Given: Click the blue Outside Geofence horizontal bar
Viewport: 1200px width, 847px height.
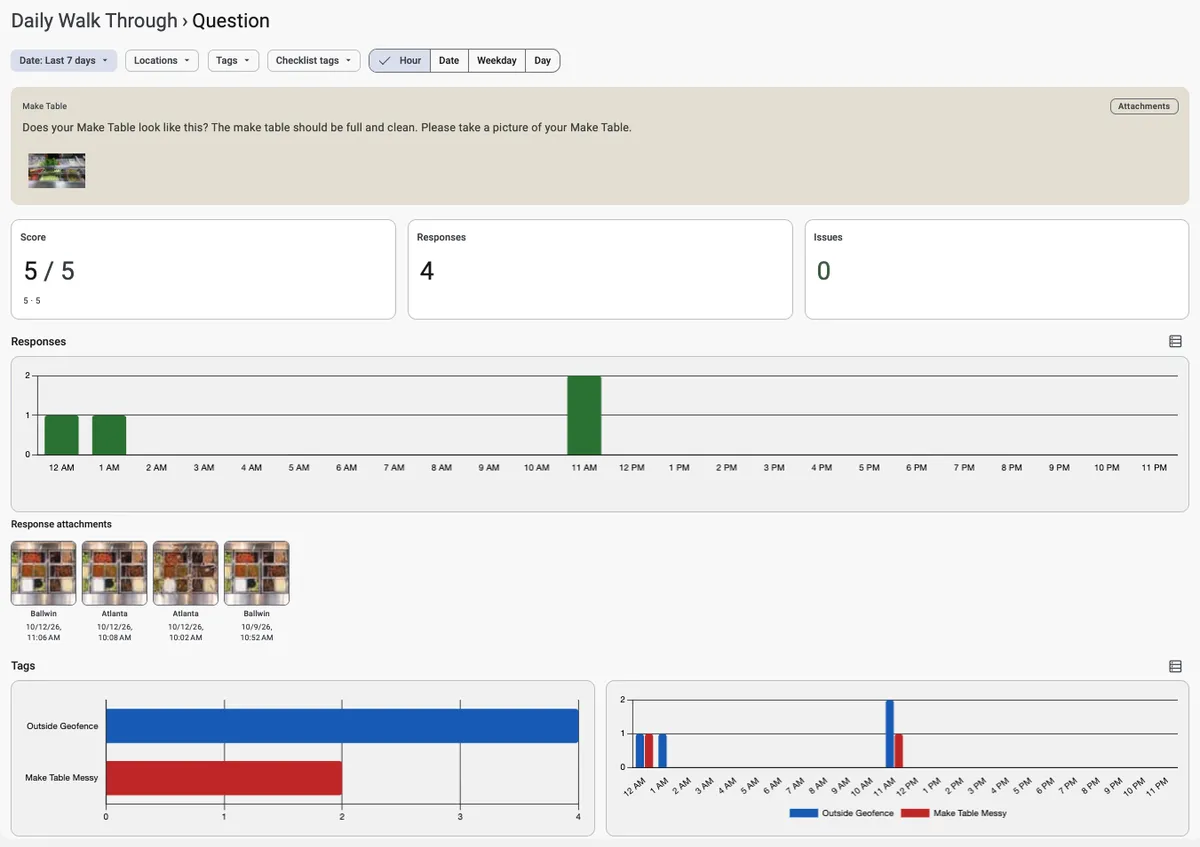Looking at the screenshot, I should click(342, 726).
